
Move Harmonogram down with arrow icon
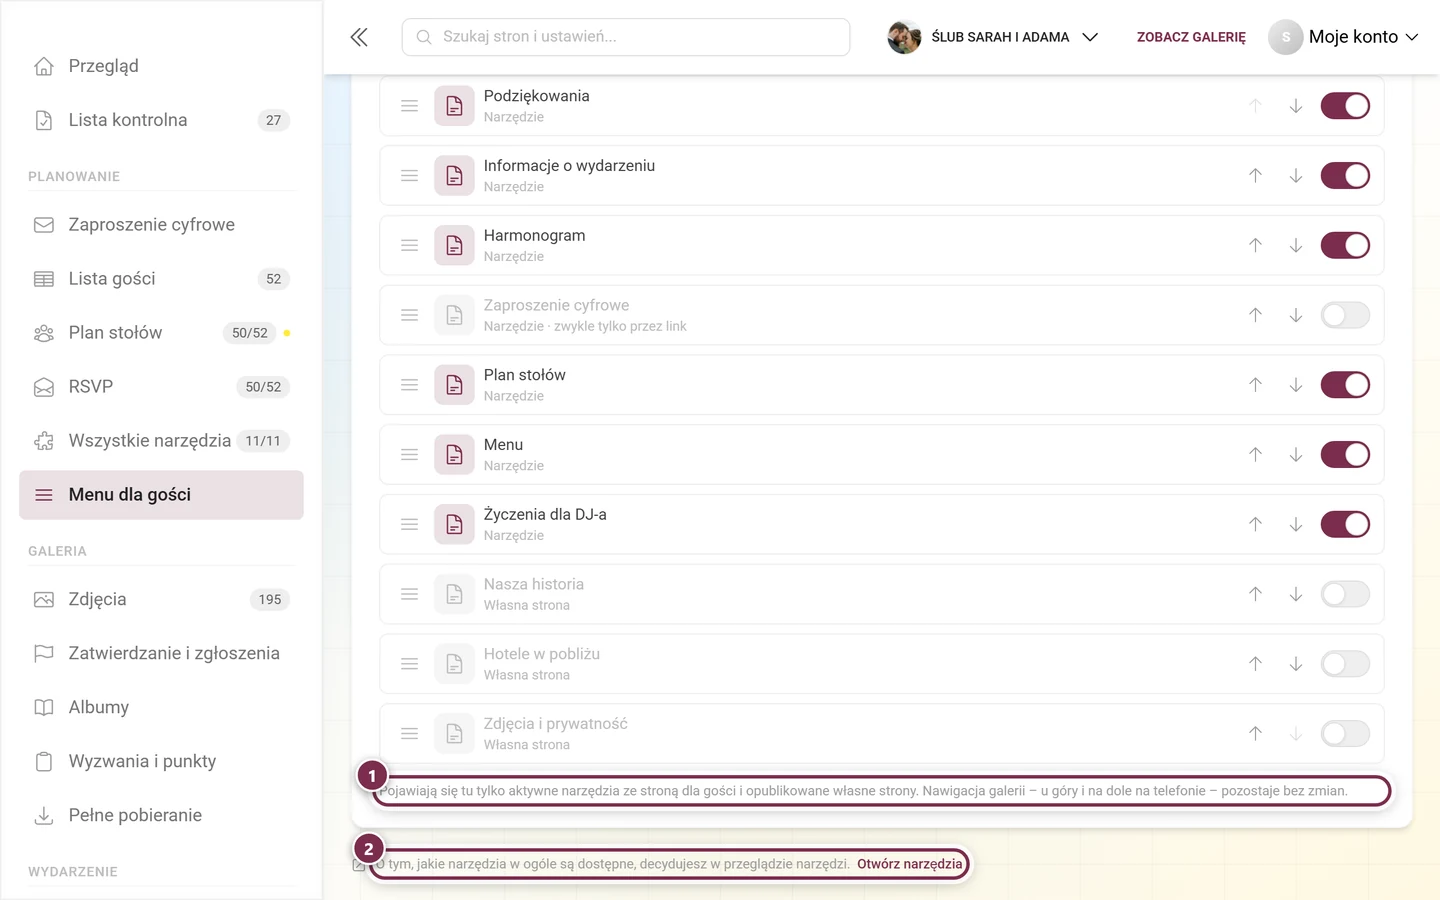point(1295,246)
